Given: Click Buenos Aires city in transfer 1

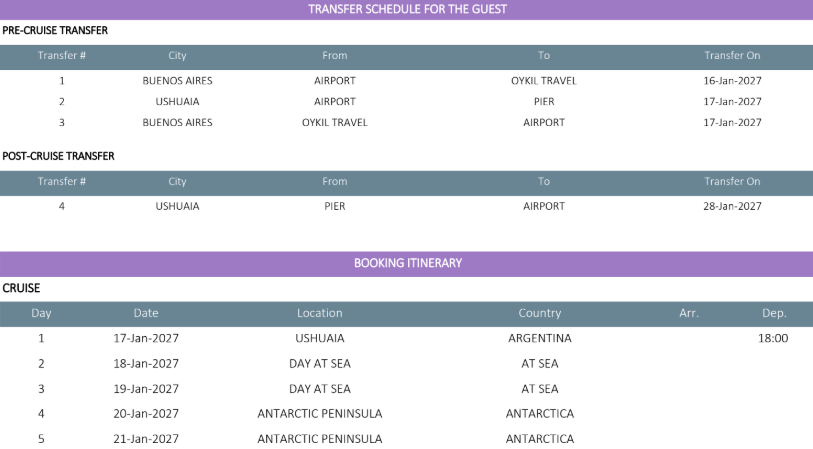Looking at the screenshot, I should (x=177, y=81).
